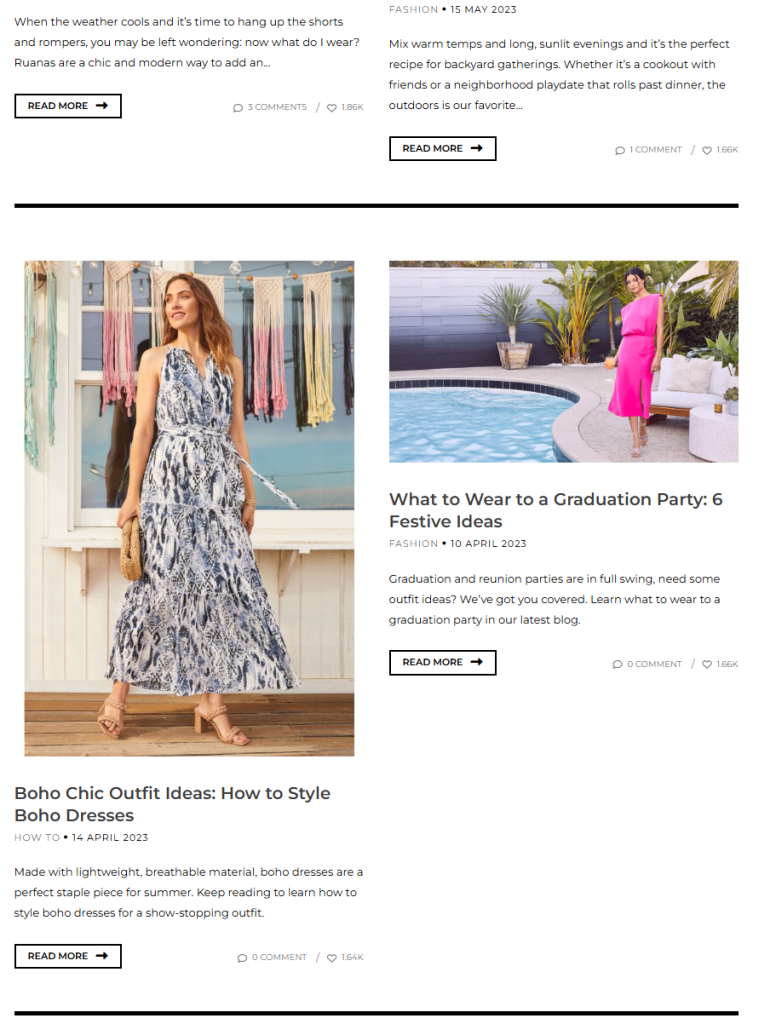Click the comment bubble icon on the Boho Dresses post
This screenshot has width=776, height=1024.
pyautogui.click(x=242, y=958)
